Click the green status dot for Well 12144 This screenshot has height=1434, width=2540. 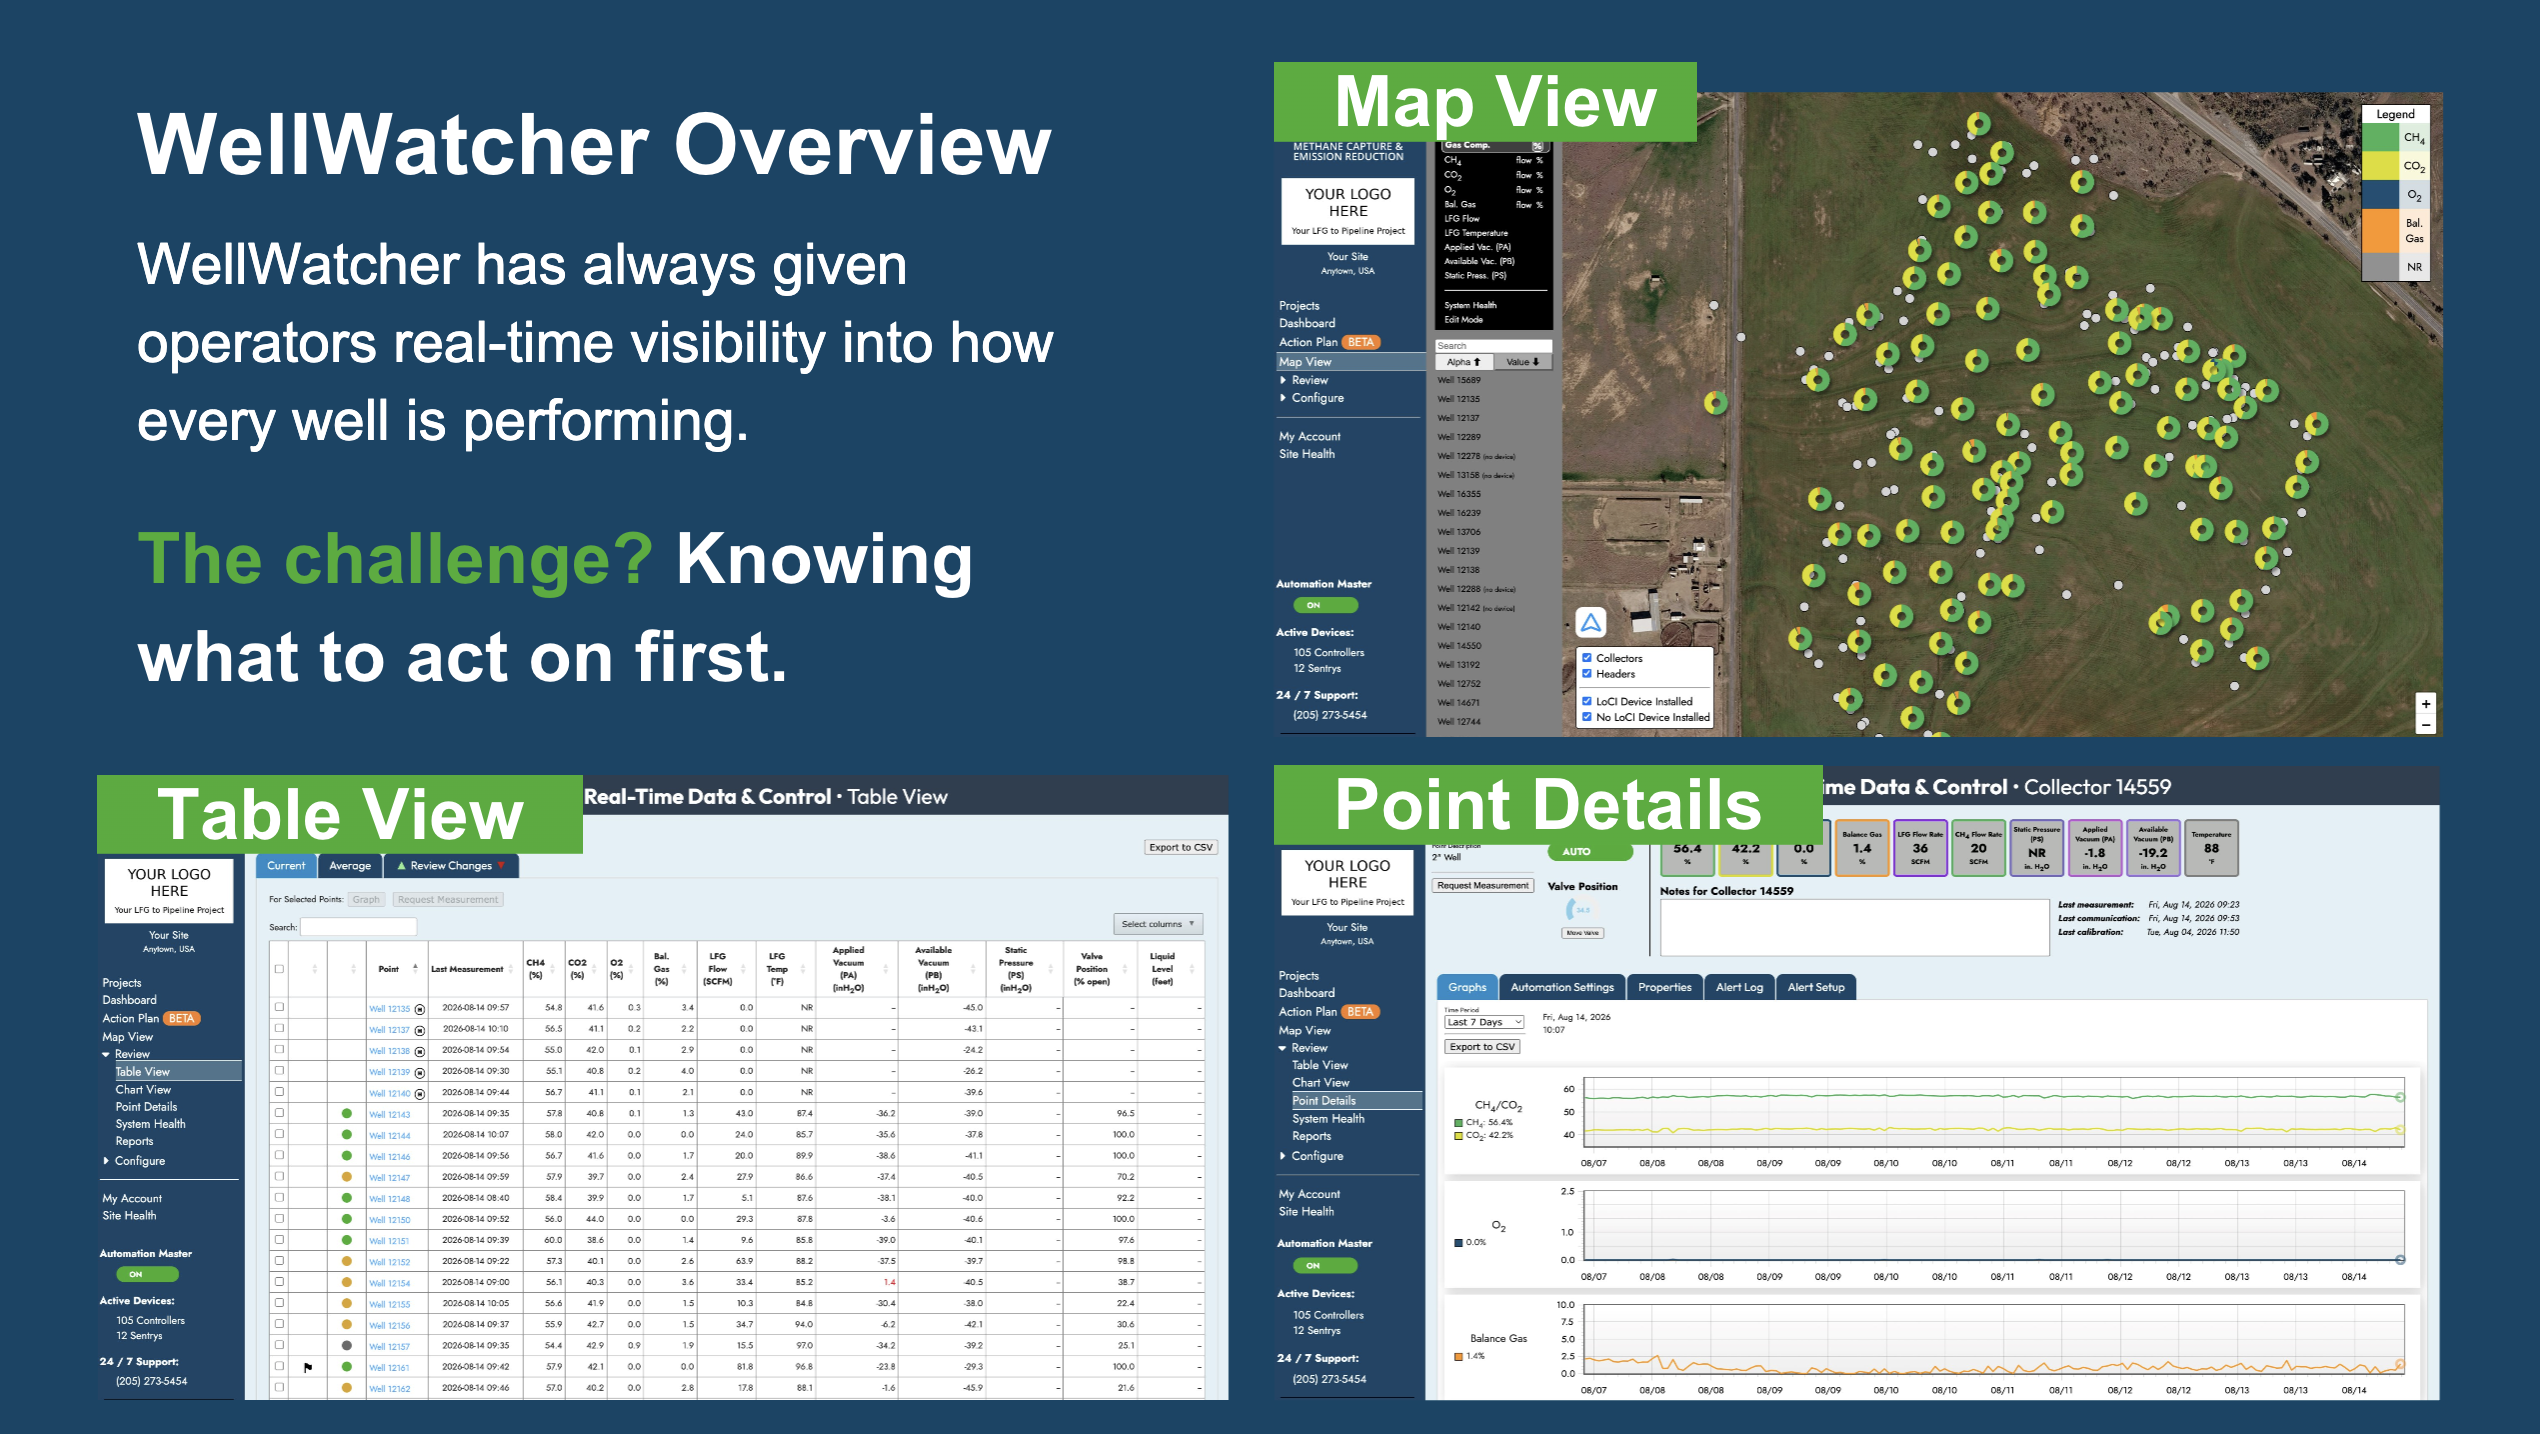[x=346, y=1134]
